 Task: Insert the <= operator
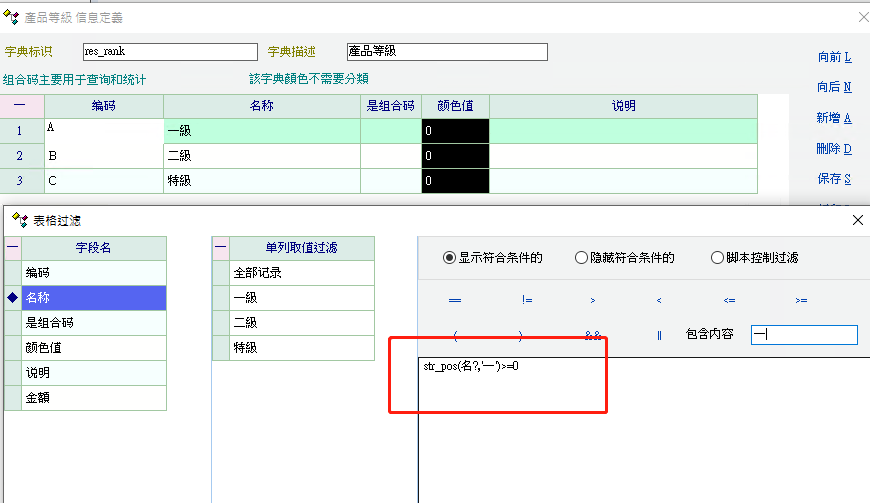coord(729,300)
